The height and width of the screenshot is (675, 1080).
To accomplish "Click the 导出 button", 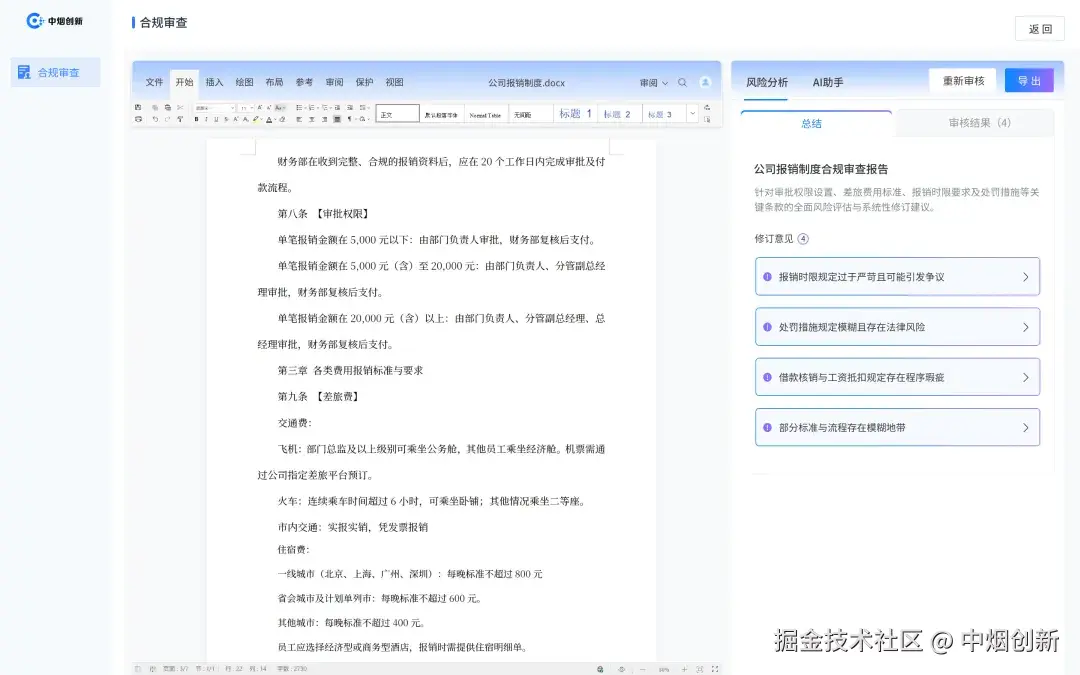I will pyautogui.click(x=1029, y=81).
